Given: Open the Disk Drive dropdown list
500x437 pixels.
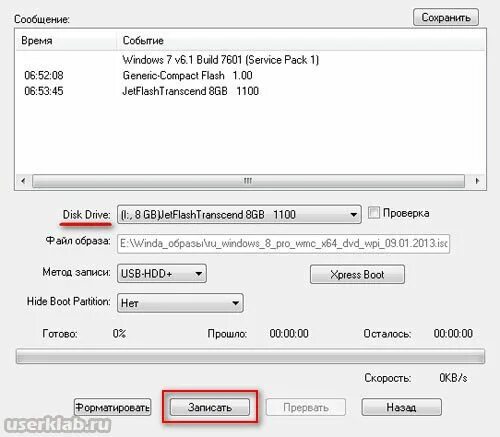Looking at the screenshot, I should (x=239, y=214).
